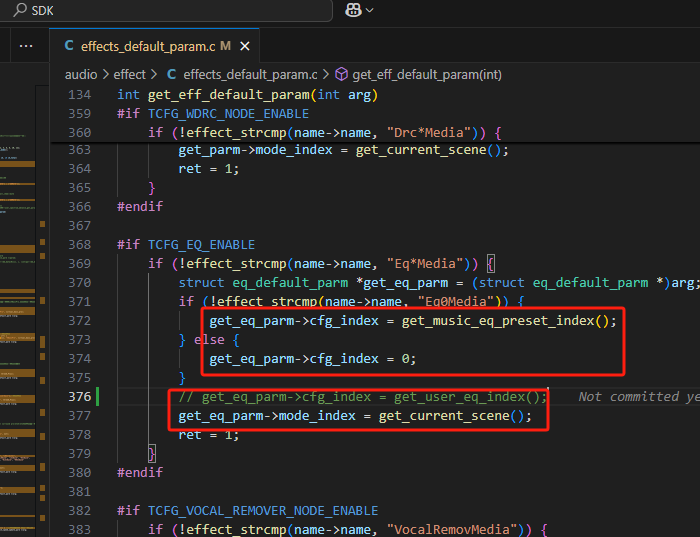Click the "VocalRemovMedia" string literal

tap(453, 530)
